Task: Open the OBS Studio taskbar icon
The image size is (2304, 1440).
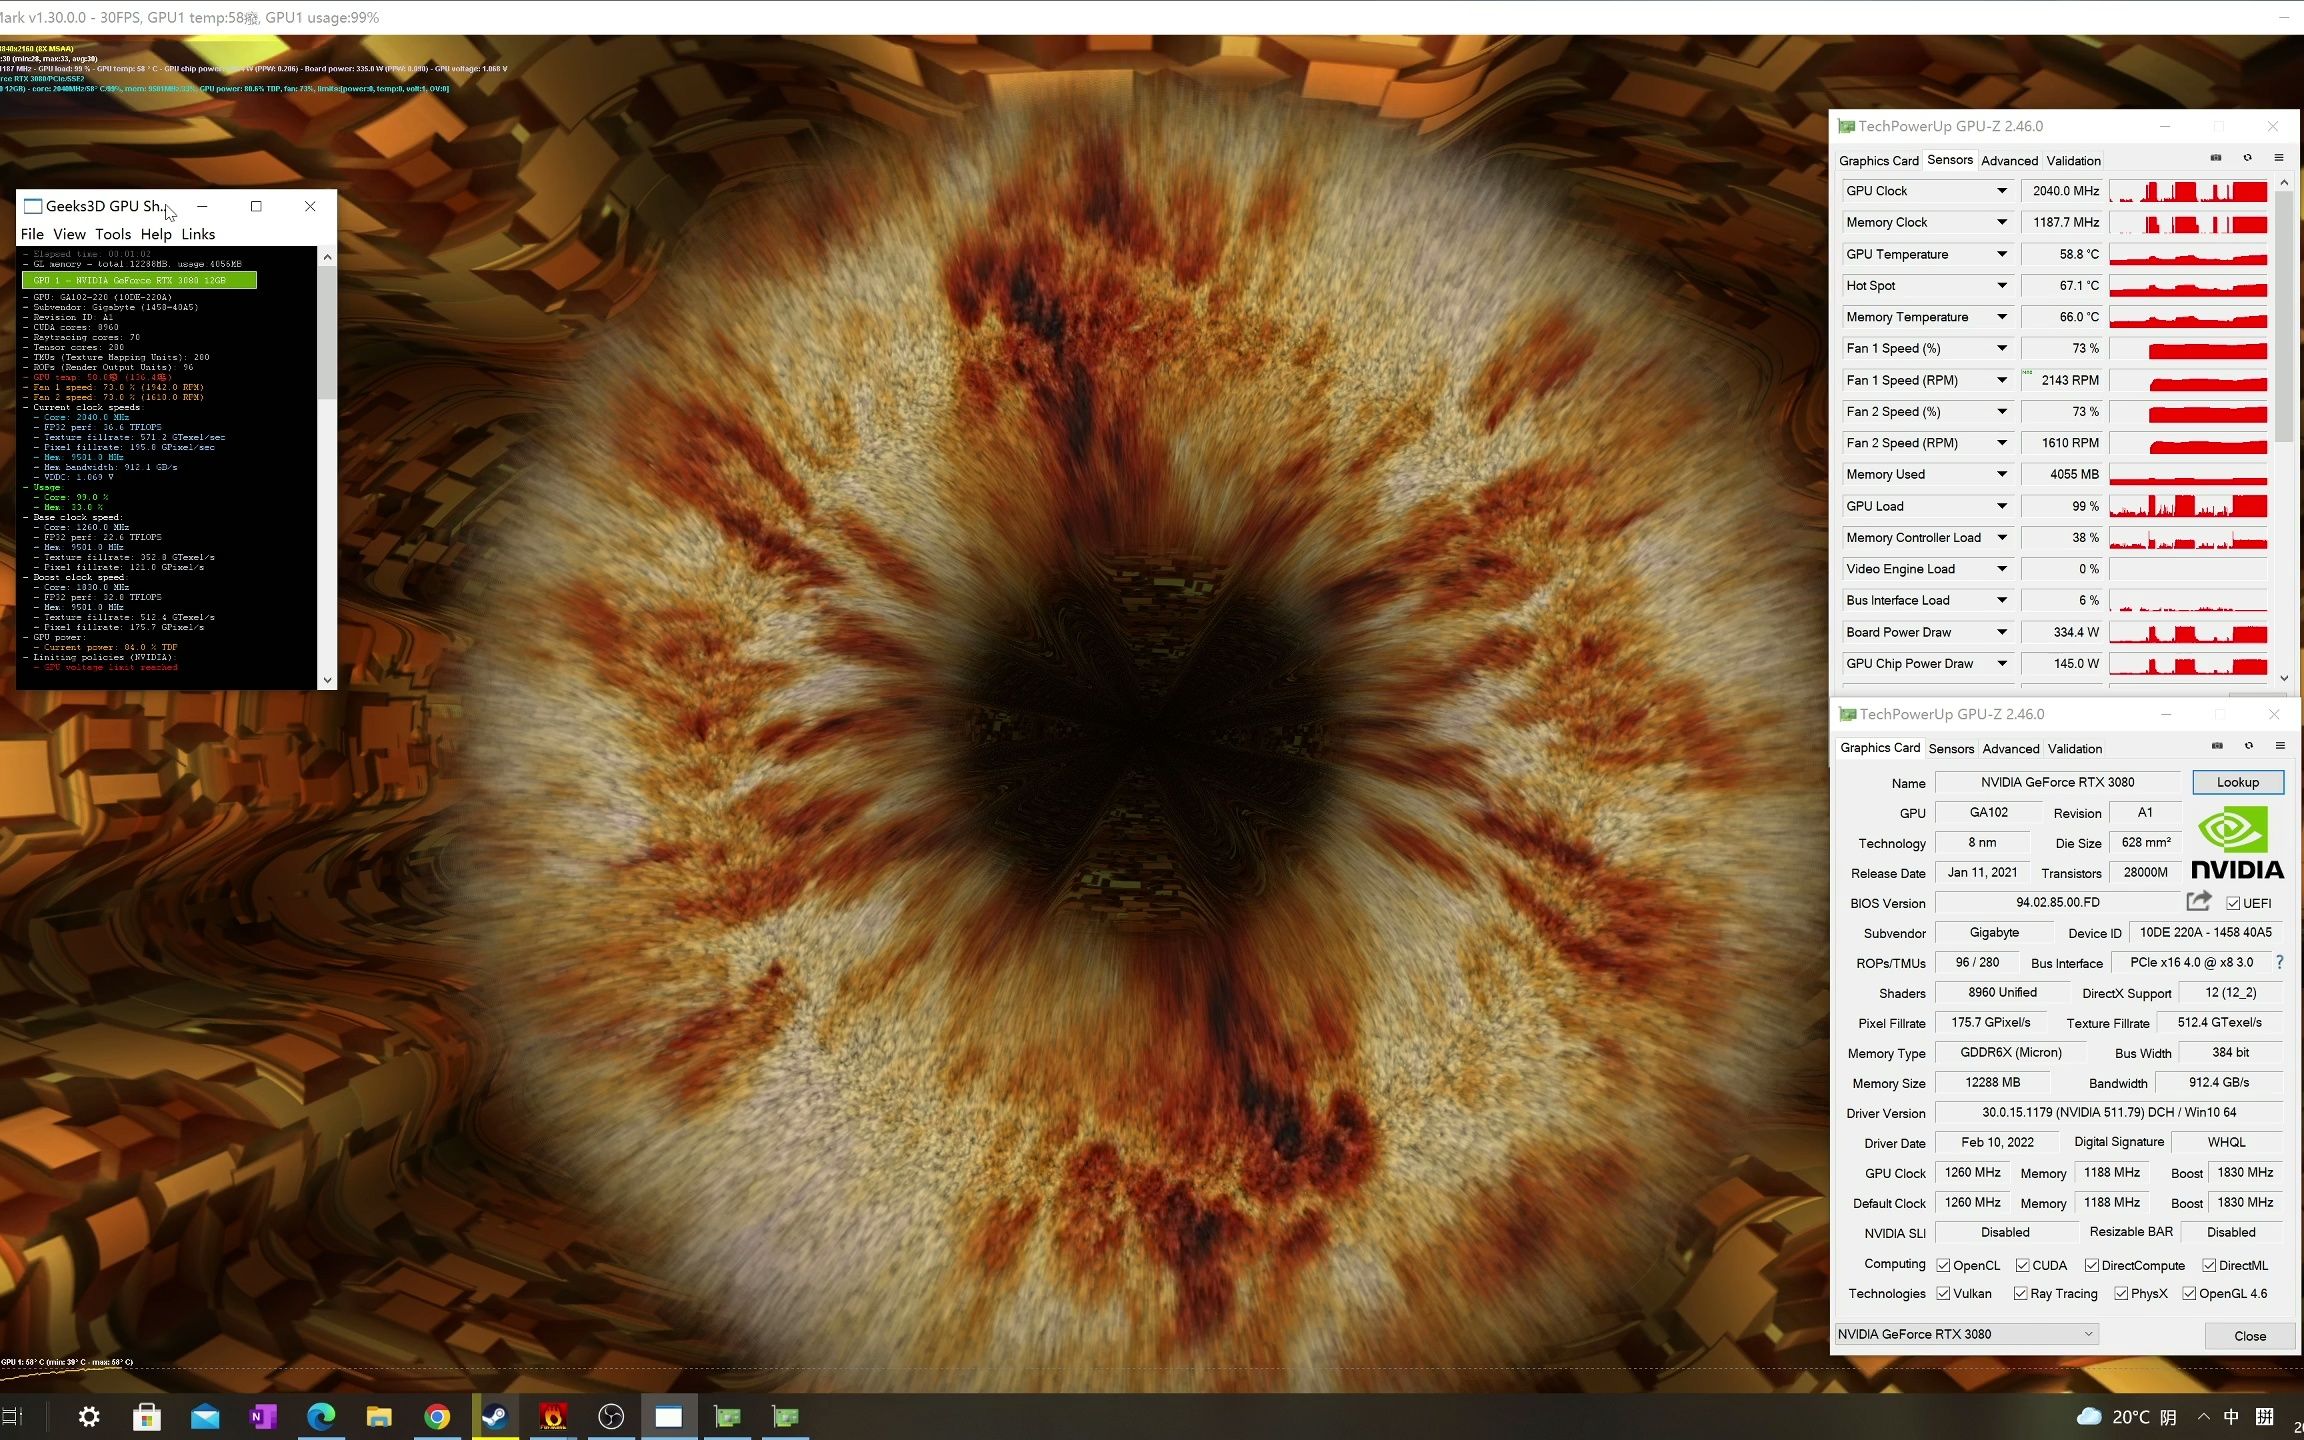Action: point(611,1416)
